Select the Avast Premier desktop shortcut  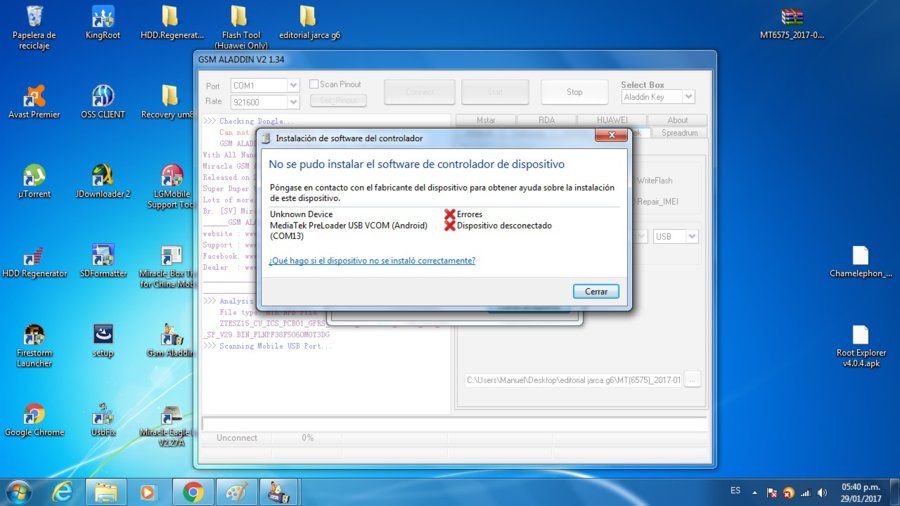tap(34, 102)
